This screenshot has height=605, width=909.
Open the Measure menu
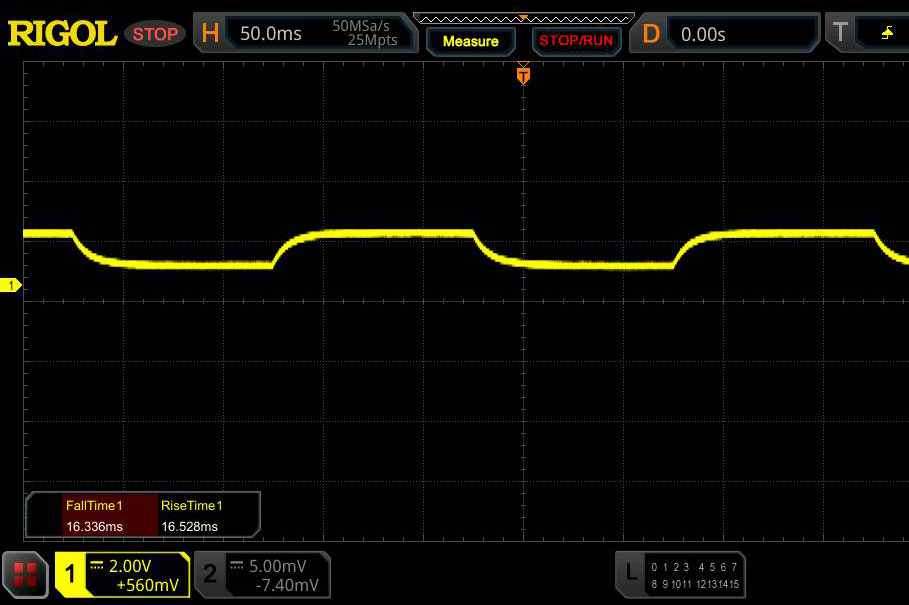470,41
